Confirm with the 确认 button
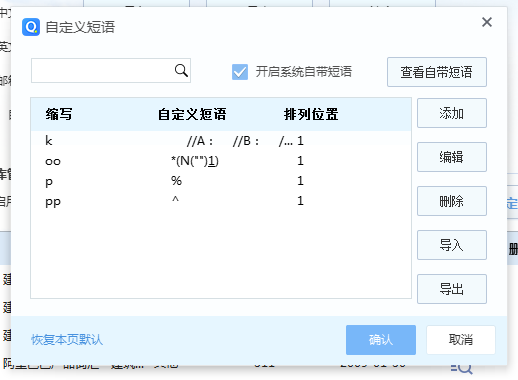The image size is (518, 380). [x=381, y=340]
